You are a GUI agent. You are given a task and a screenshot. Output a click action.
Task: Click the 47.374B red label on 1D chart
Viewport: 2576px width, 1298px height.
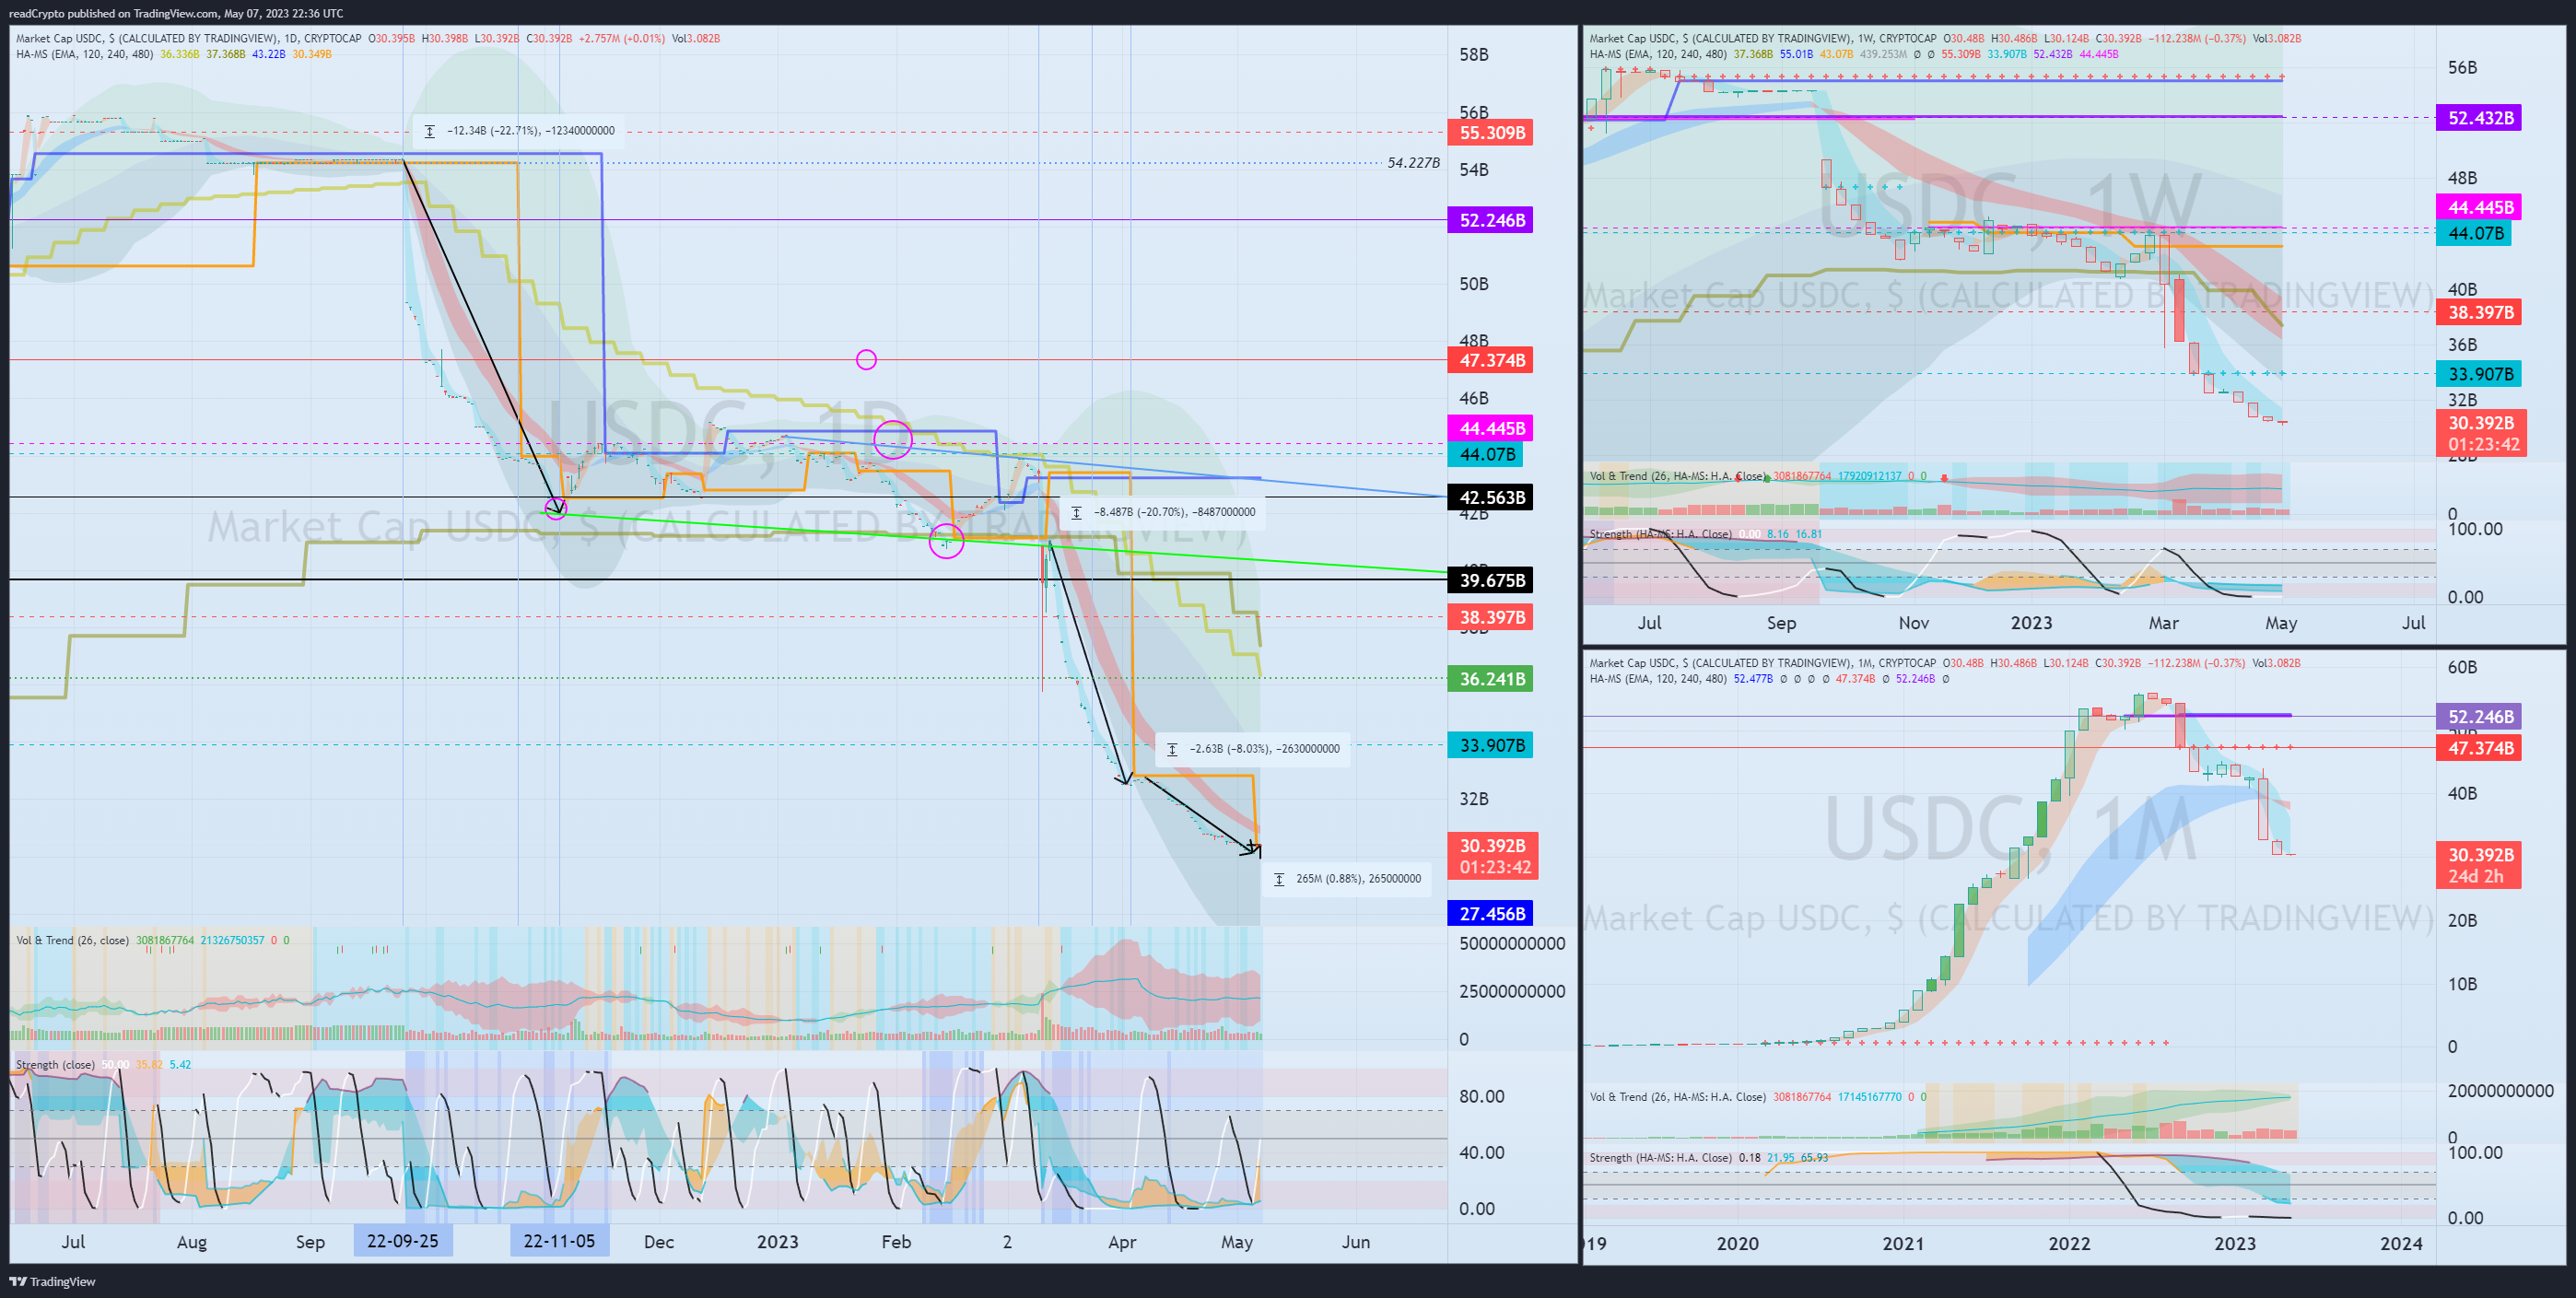[1490, 360]
